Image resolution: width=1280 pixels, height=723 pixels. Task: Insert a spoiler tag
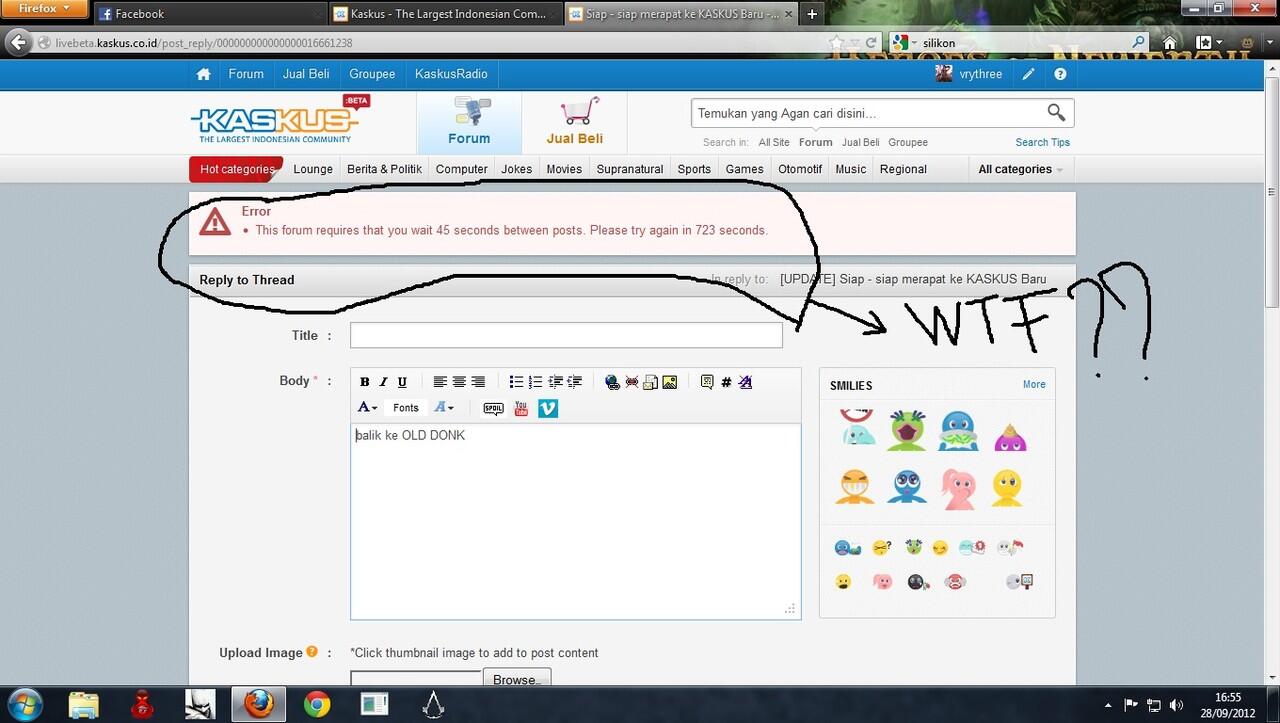tap(493, 408)
